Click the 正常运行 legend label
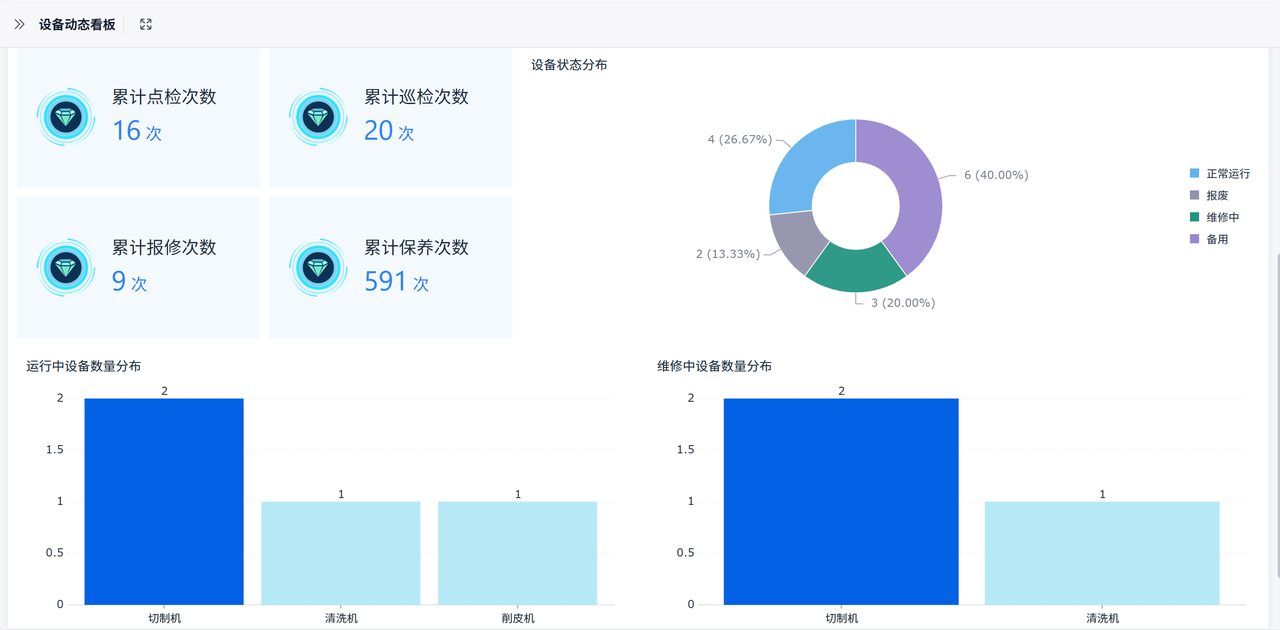This screenshot has width=1280, height=630. click(1228, 174)
